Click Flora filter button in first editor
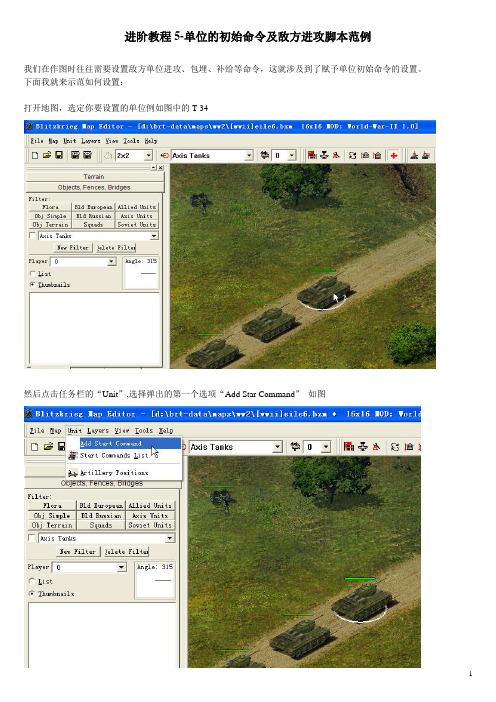Image resolution: width=496 pixels, height=702 pixels. [51, 207]
